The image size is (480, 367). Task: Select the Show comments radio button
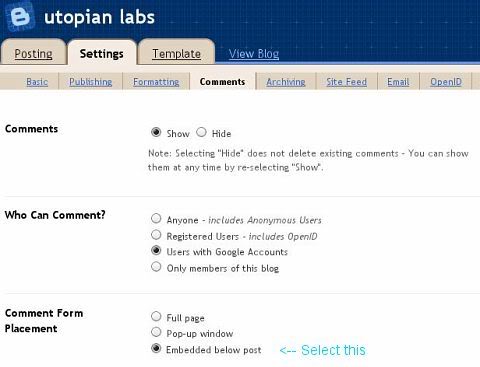pyautogui.click(x=156, y=132)
